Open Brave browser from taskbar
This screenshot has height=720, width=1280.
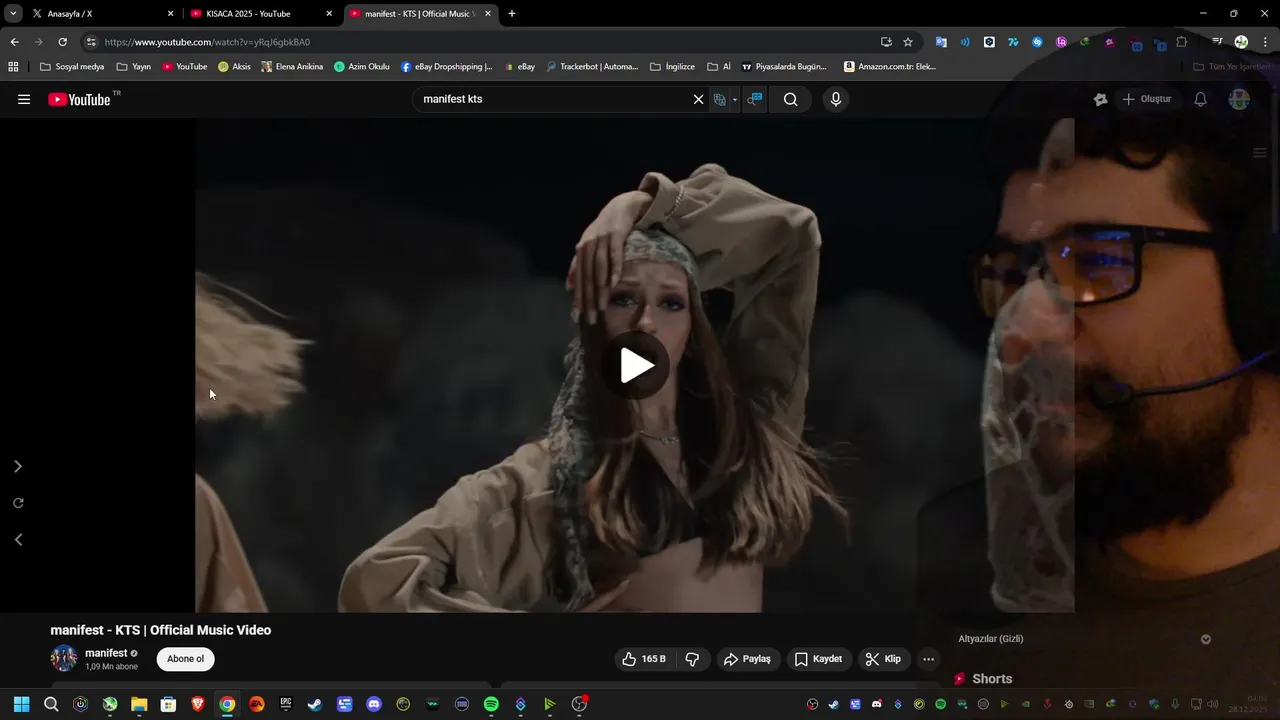tap(198, 704)
